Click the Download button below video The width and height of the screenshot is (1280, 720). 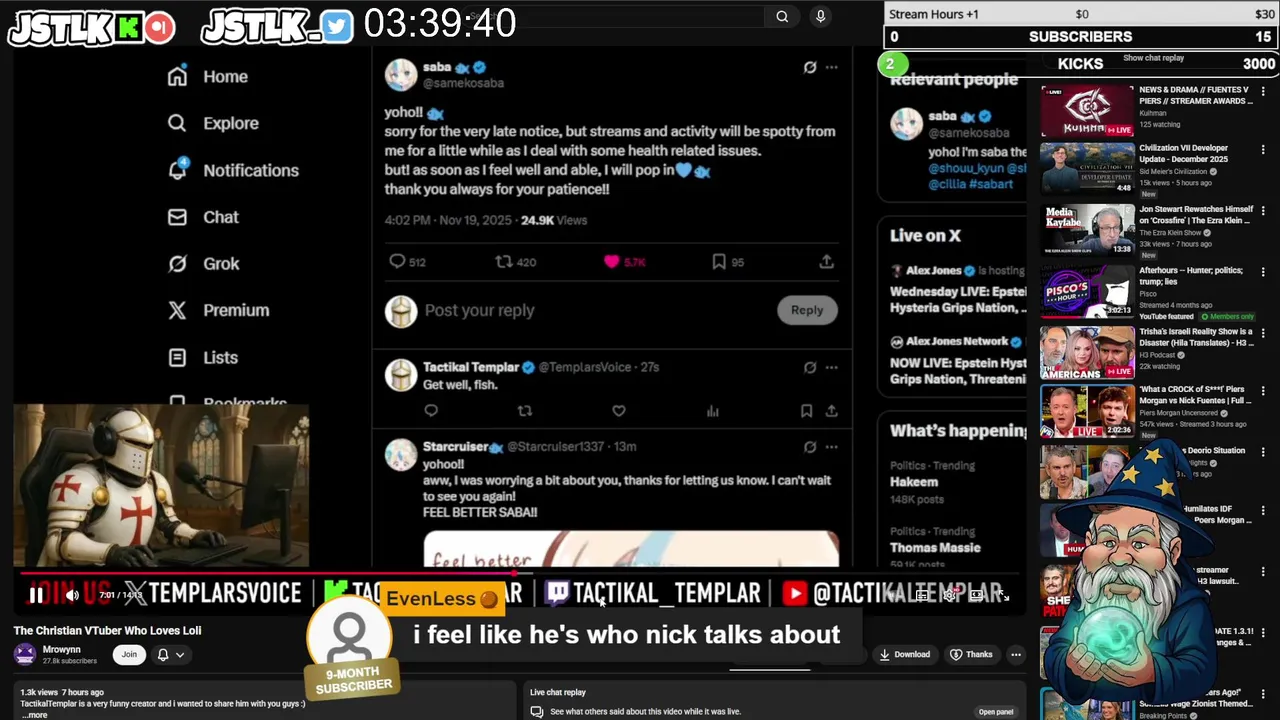pos(904,655)
